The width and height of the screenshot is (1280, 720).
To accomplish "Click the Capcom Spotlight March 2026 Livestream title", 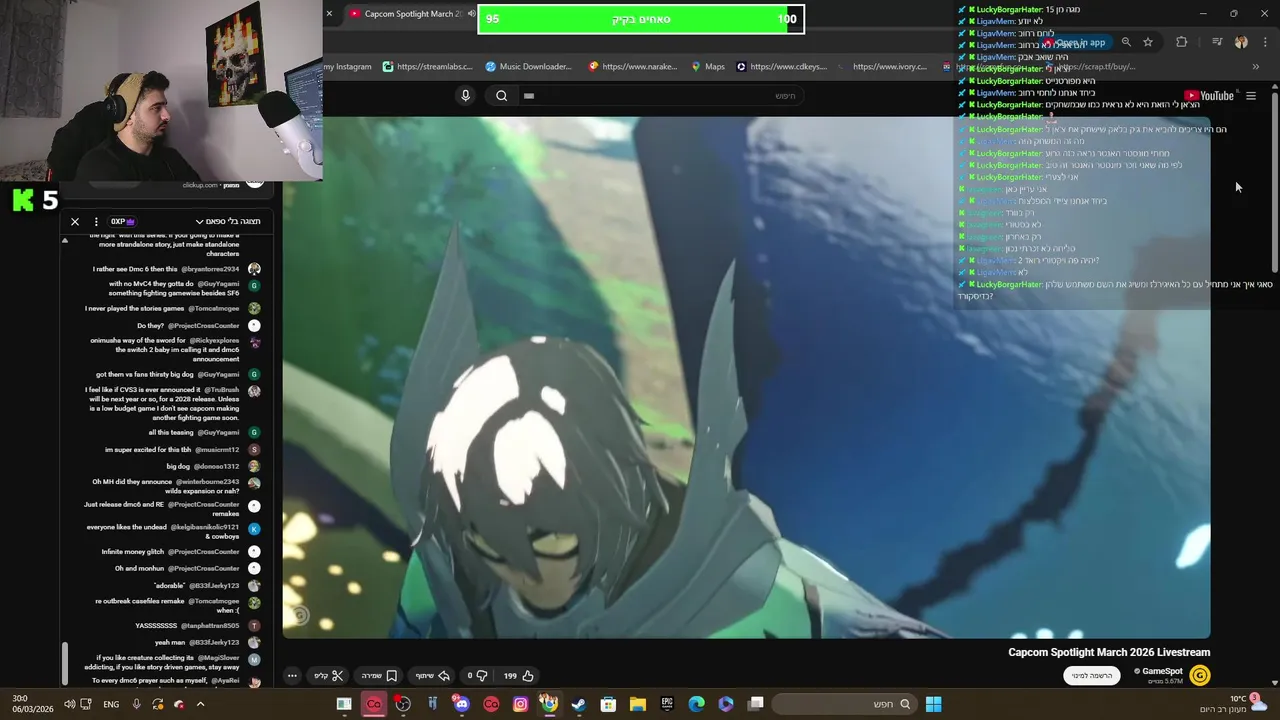I will tap(1109, 652).
